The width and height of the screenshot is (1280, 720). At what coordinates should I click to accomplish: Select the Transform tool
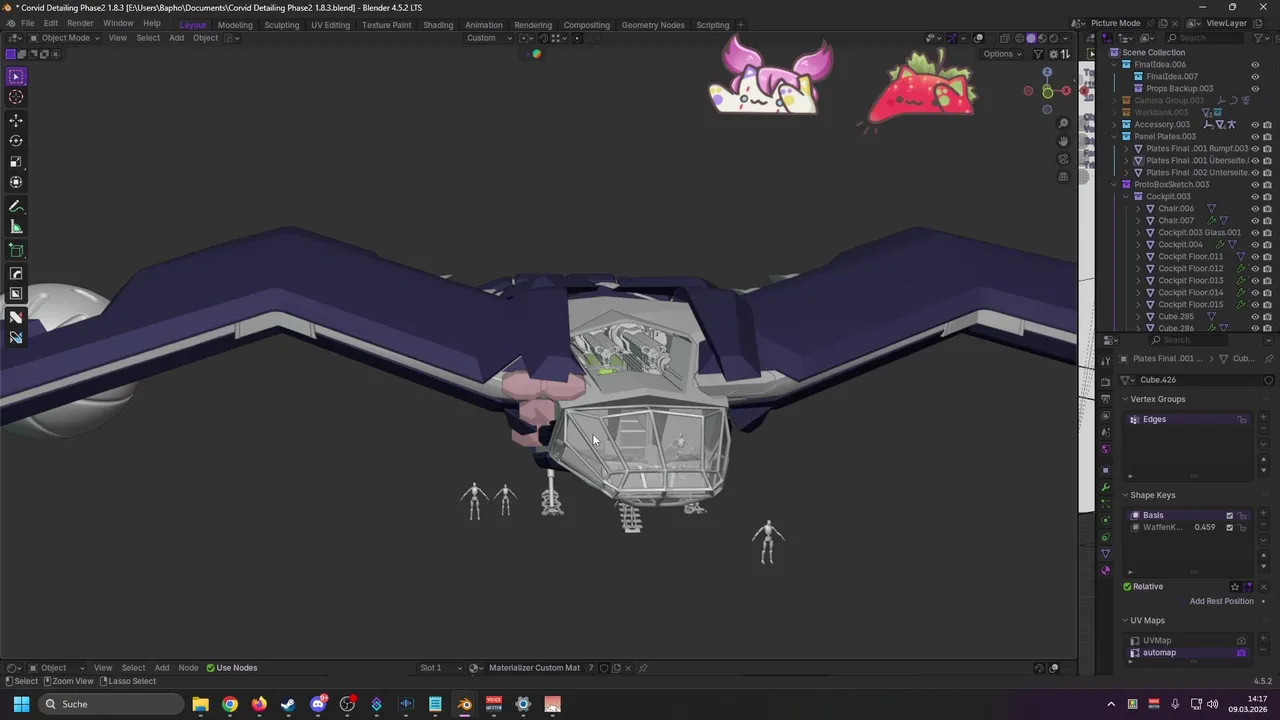16,182
